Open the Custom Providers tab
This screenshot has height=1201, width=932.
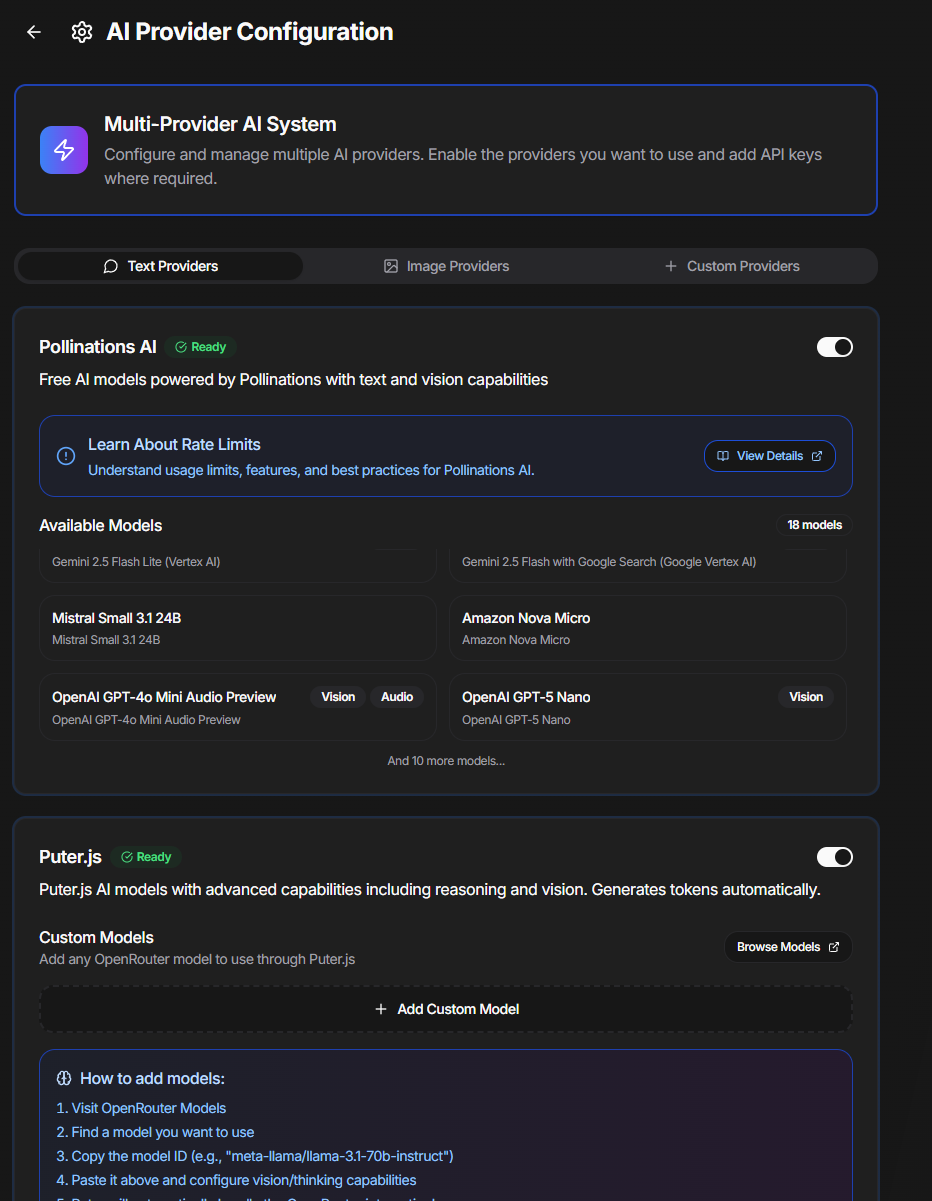tap(732, 266)
